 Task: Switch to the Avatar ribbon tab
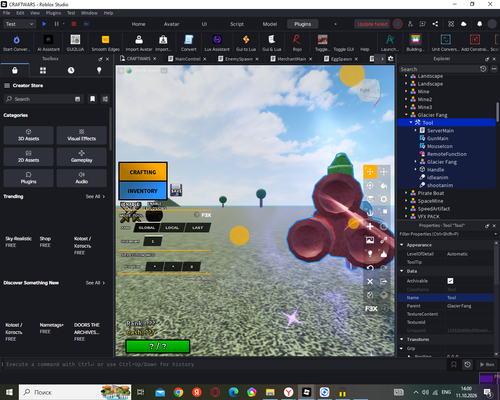(x=171, y=24)
